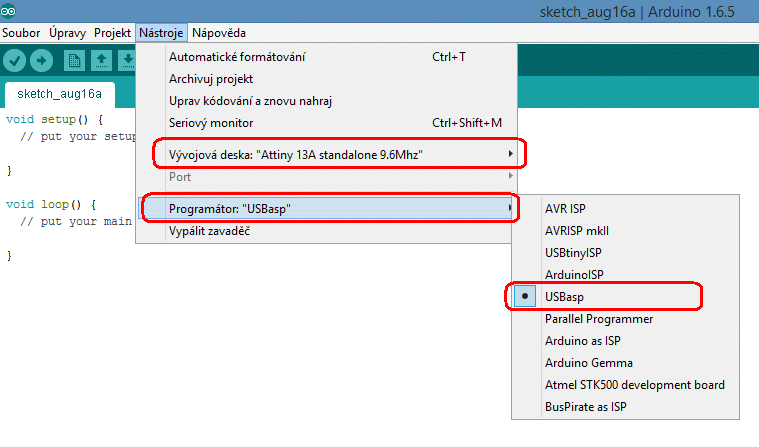The width and height of the screenshot is (759, 447).
Task: Open the Nápověda menu
Action: [x=219, y=33]
